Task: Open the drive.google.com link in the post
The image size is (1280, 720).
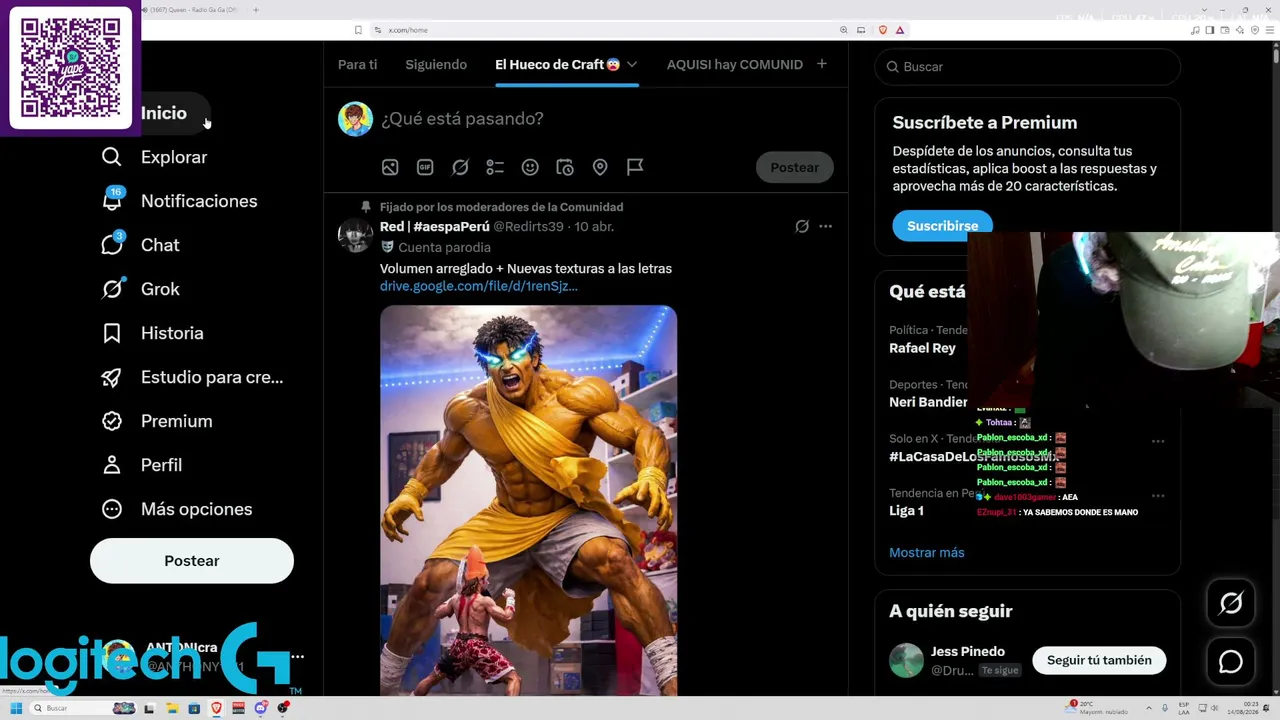Action: [479, 286]
